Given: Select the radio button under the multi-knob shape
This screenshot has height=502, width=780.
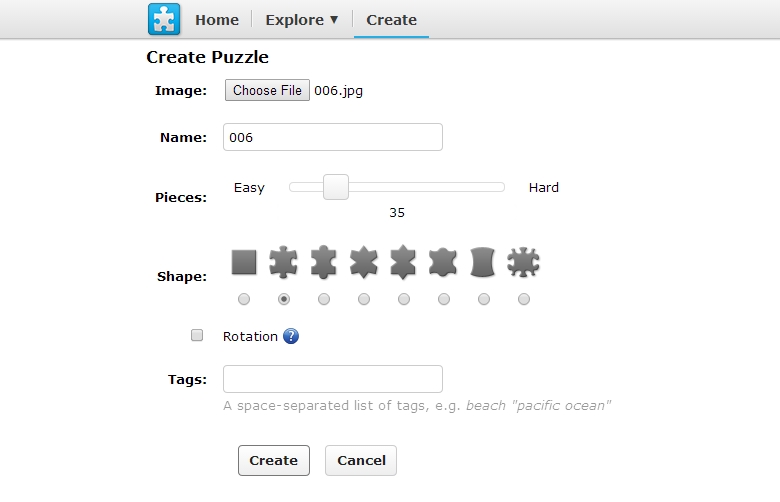Looking at the screenshot, I should click(524, 299).
